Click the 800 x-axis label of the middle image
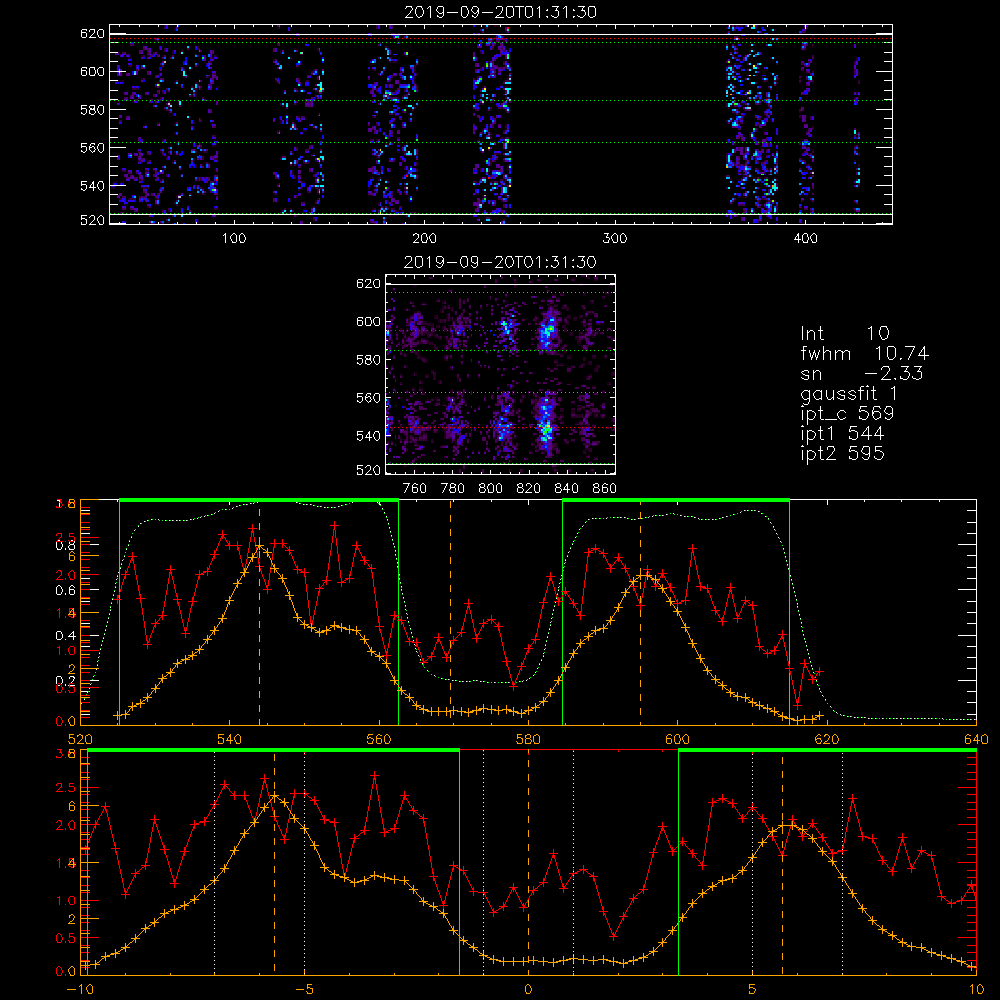This screenshot has width=1000, height=1000. [x=490, y=489]
